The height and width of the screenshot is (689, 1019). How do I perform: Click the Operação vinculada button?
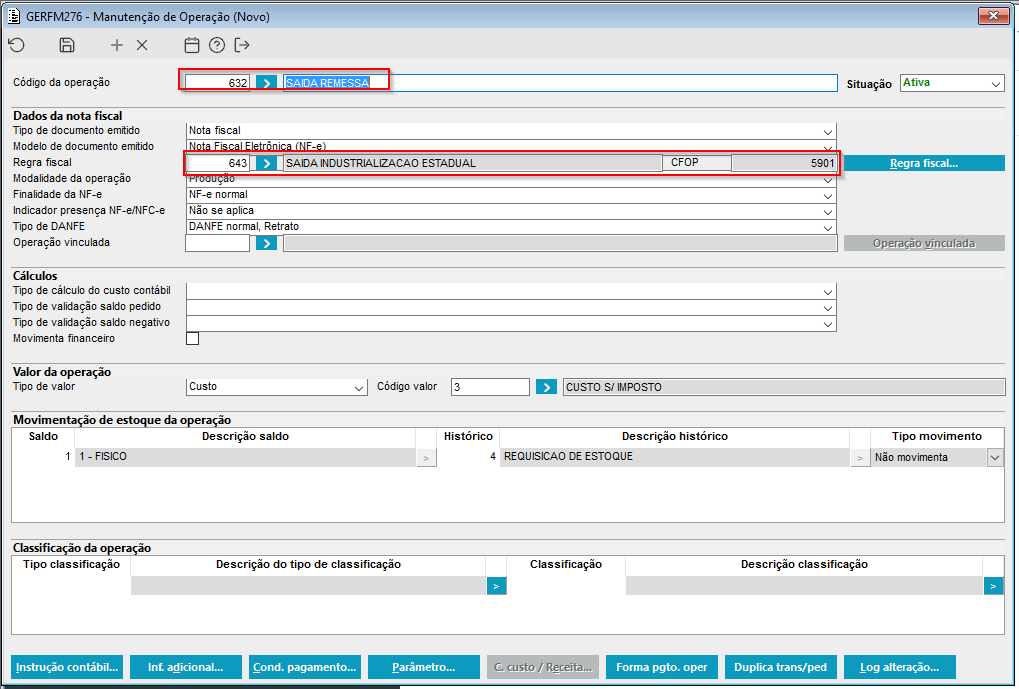[x=924, y=243]
